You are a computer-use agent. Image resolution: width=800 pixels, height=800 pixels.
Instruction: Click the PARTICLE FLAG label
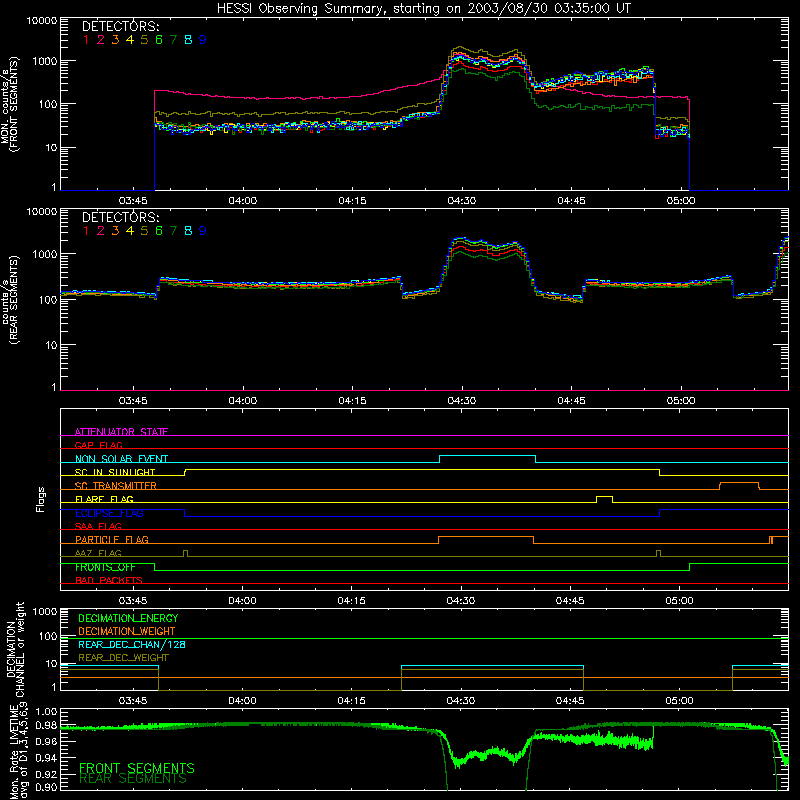pyautogui.click(x=112, y=539)
